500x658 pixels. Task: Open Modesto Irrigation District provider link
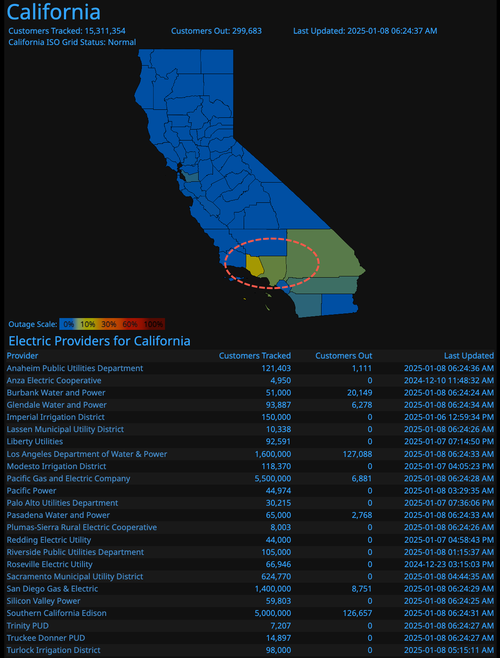56,466
